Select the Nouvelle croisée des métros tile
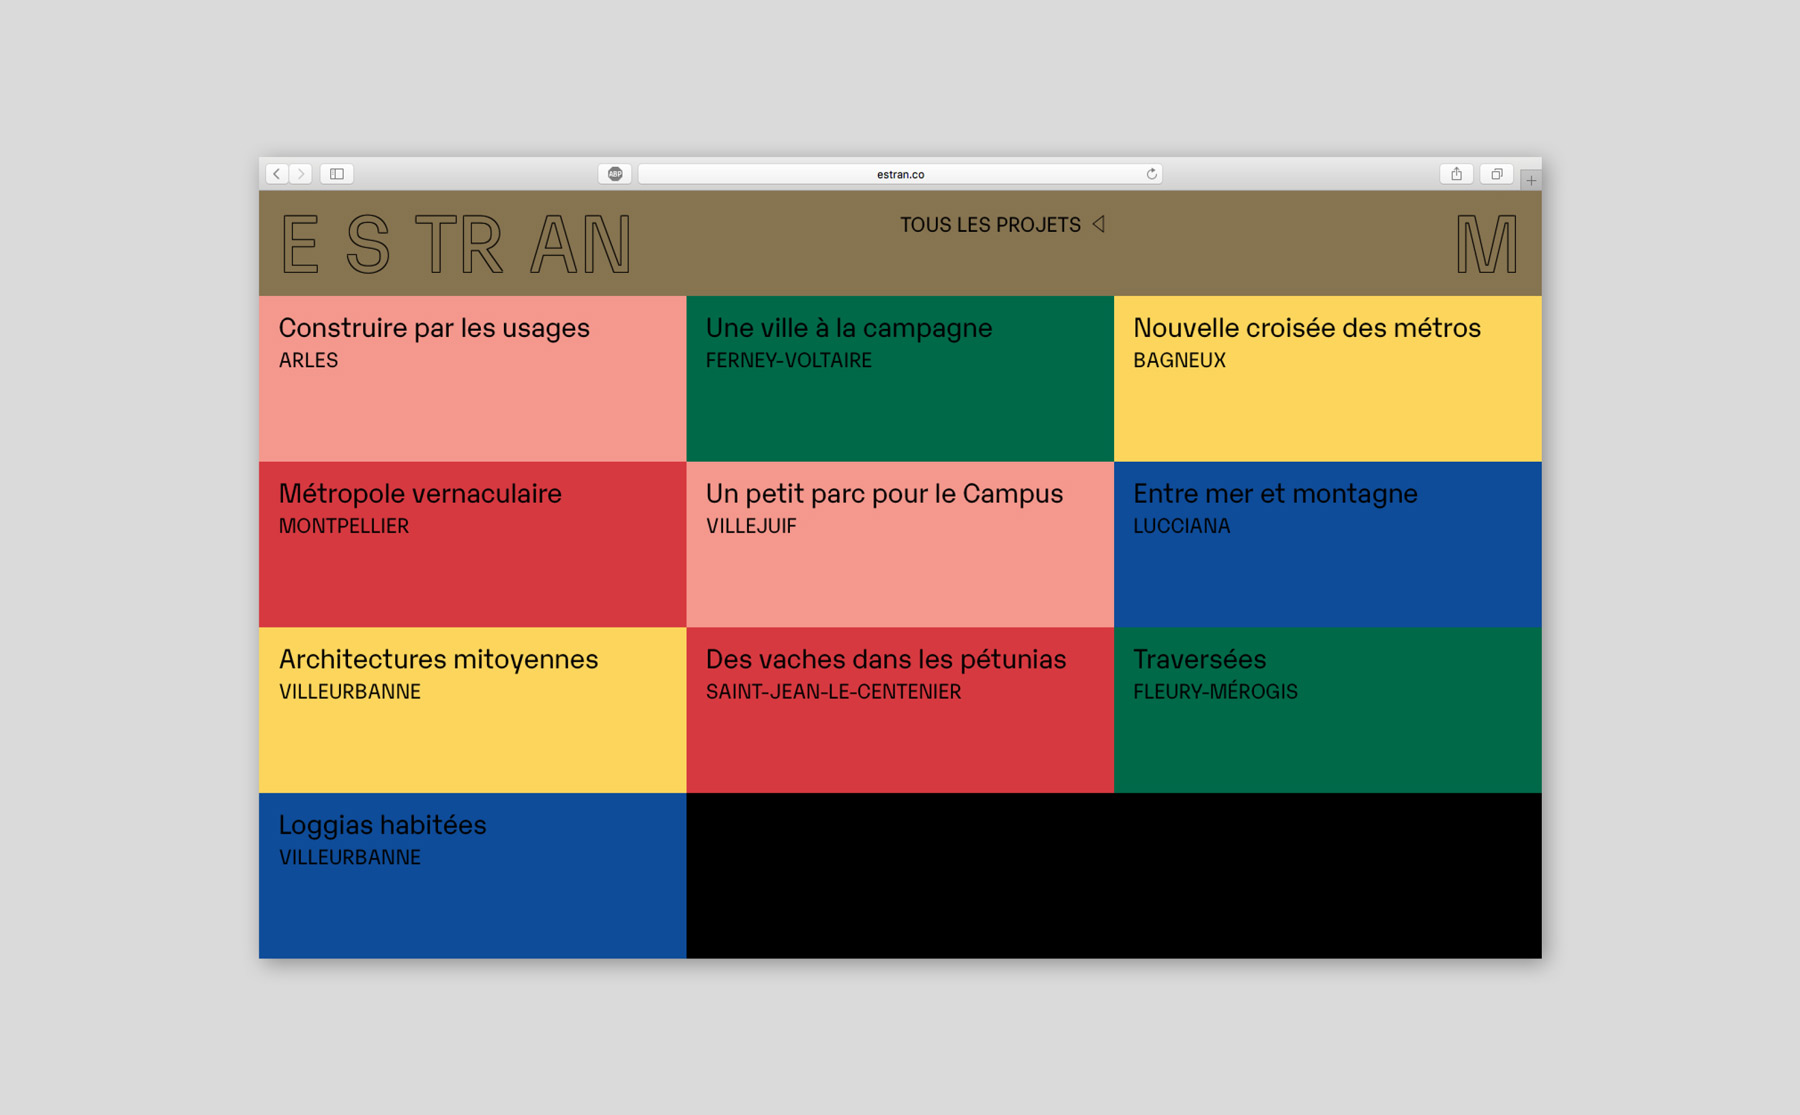Image resolution: width=1800 pixels, height=1115 pixels. [x=1327, y=378]
